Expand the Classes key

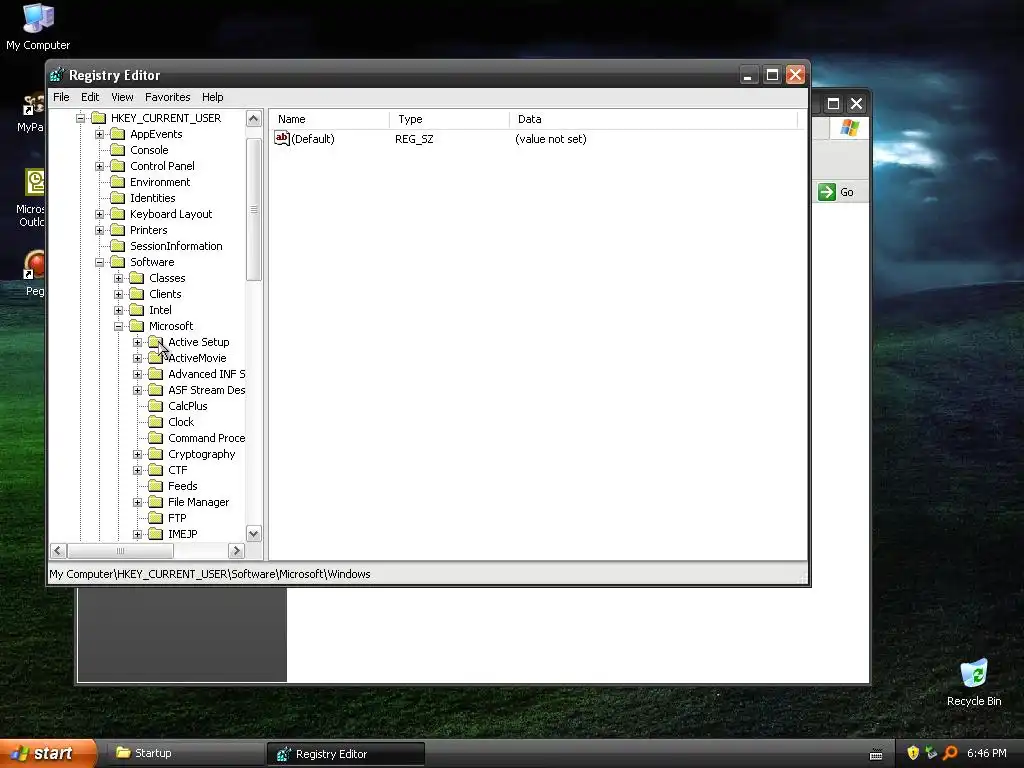coord(118,278)
